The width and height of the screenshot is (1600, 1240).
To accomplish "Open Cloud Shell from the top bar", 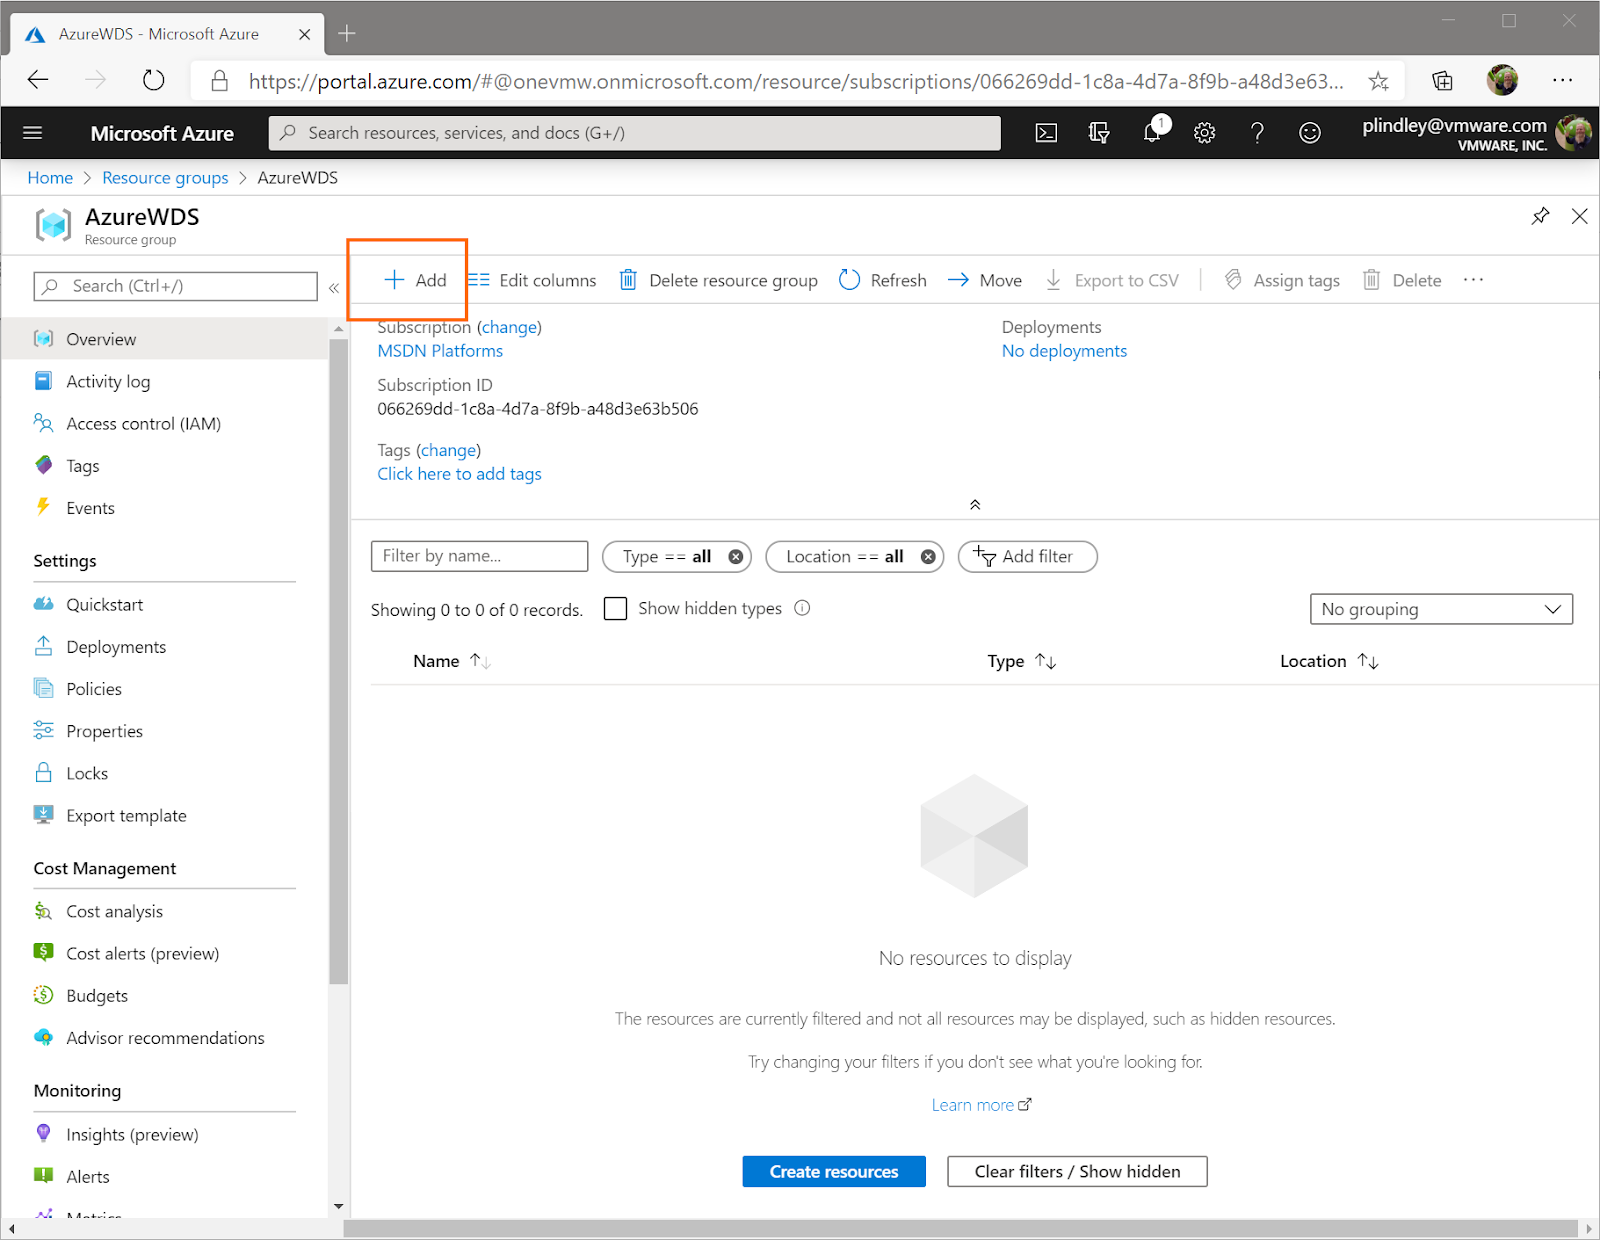I will click(1046, 133).
